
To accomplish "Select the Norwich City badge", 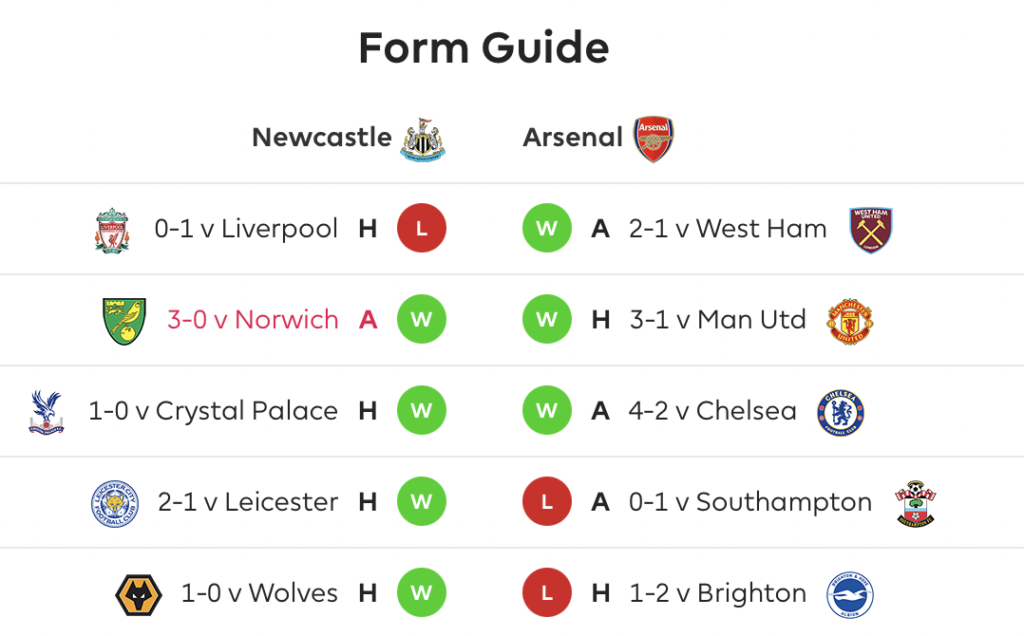I will [x=124, y=321].
